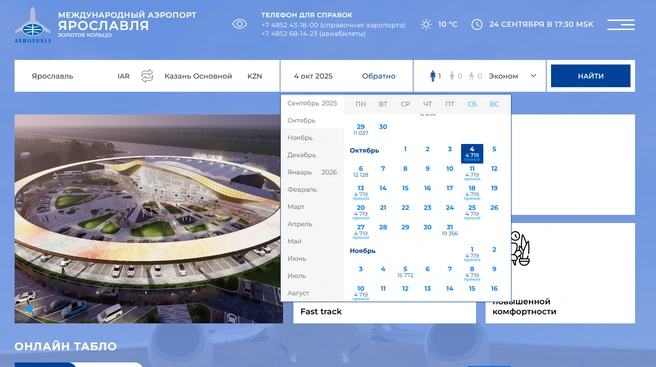
Task: Click the ticket office phone number
Action: (x=313, y=34)
